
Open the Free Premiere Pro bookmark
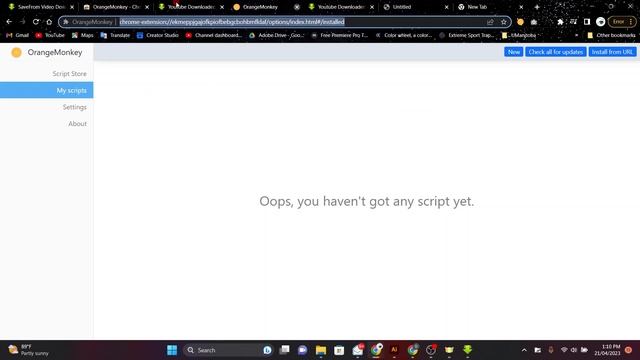tap(340, 35)
